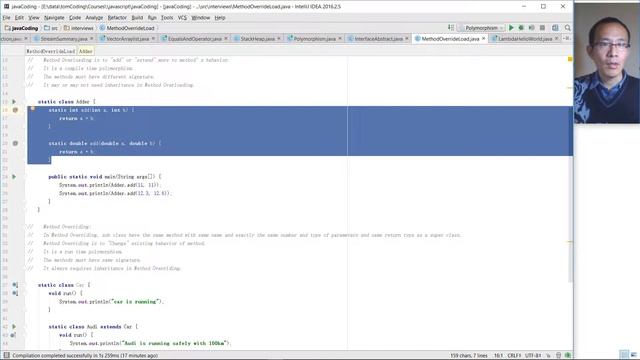Open the Refactor menu
The height and width of the screenshot is (360, 640).
click(x=117, y=18)
